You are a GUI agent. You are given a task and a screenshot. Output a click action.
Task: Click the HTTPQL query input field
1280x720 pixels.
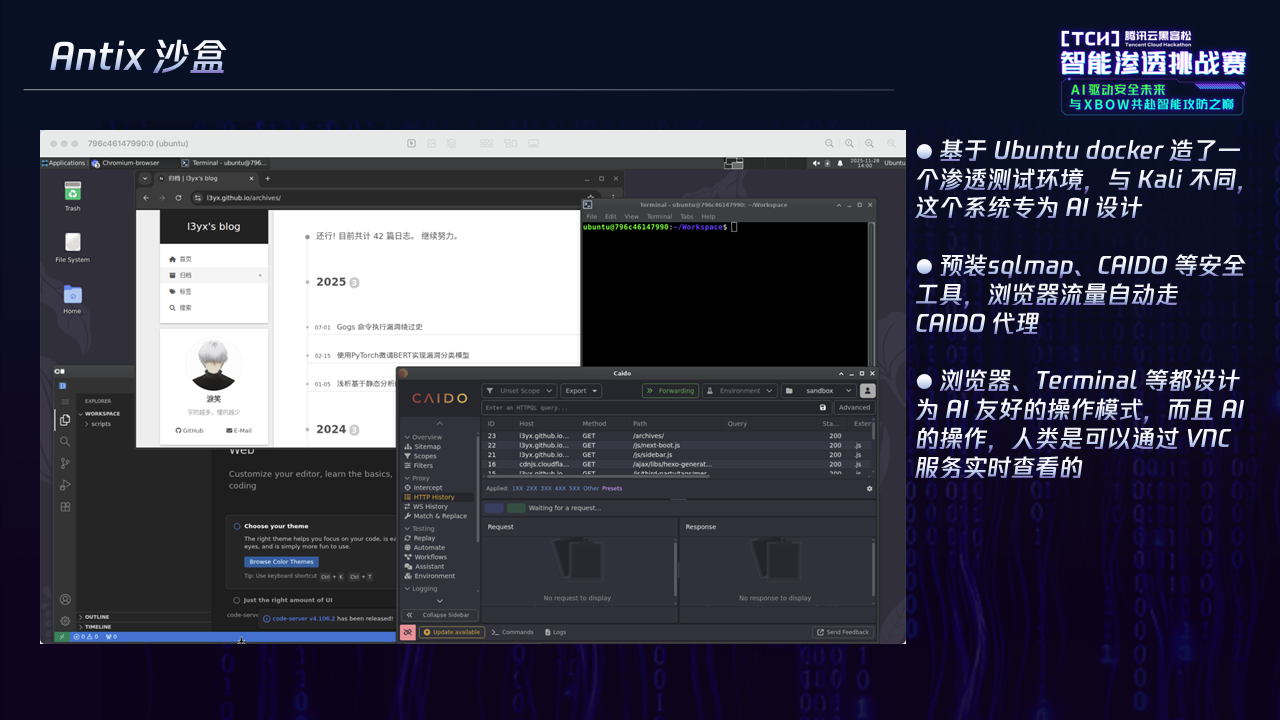(x=648, y=408)
